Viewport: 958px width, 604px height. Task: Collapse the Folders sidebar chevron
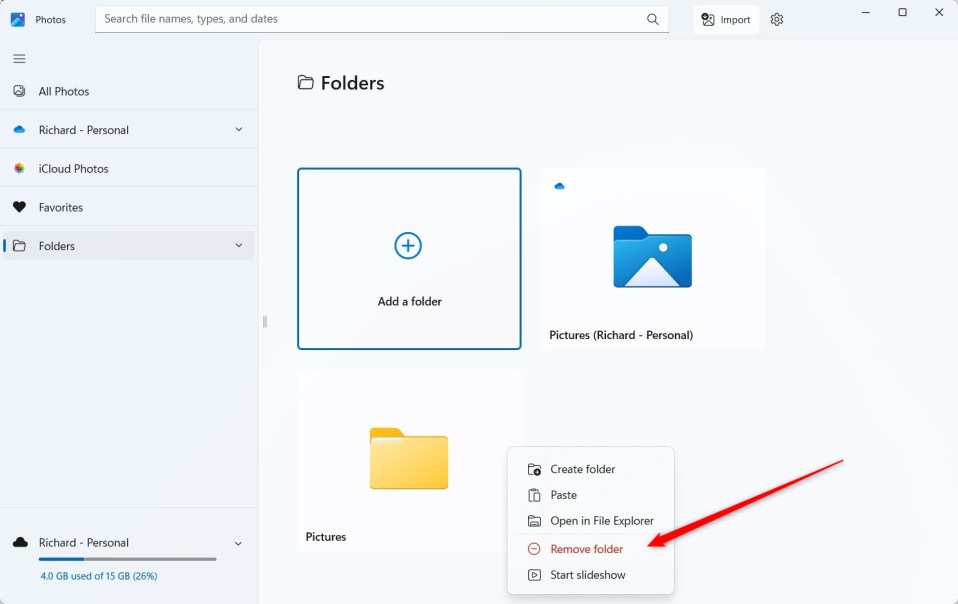[239, 246]
